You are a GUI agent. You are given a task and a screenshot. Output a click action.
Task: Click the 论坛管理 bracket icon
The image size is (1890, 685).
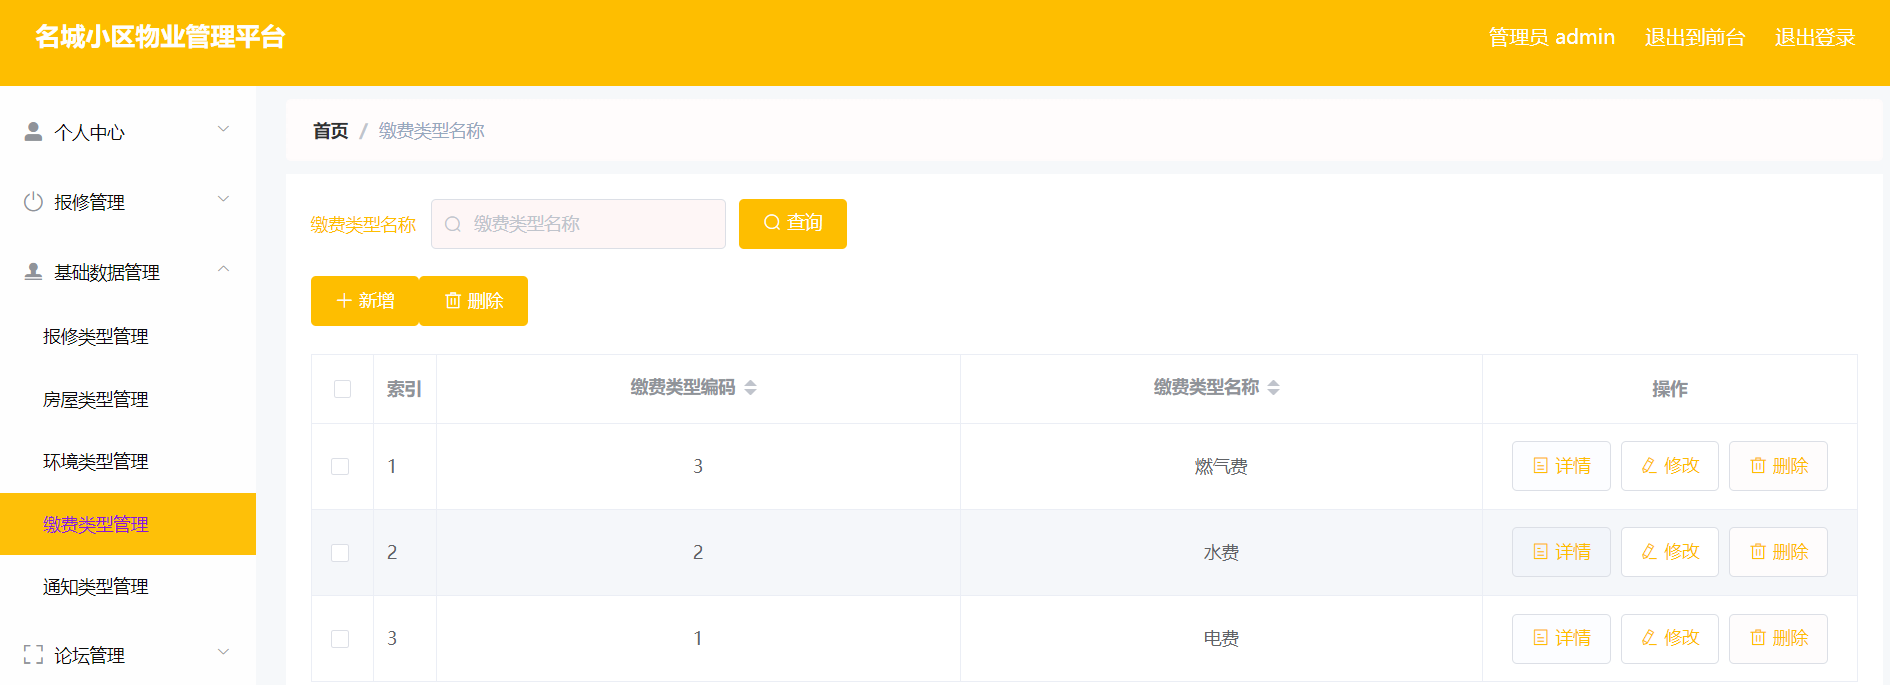point(33,655)
